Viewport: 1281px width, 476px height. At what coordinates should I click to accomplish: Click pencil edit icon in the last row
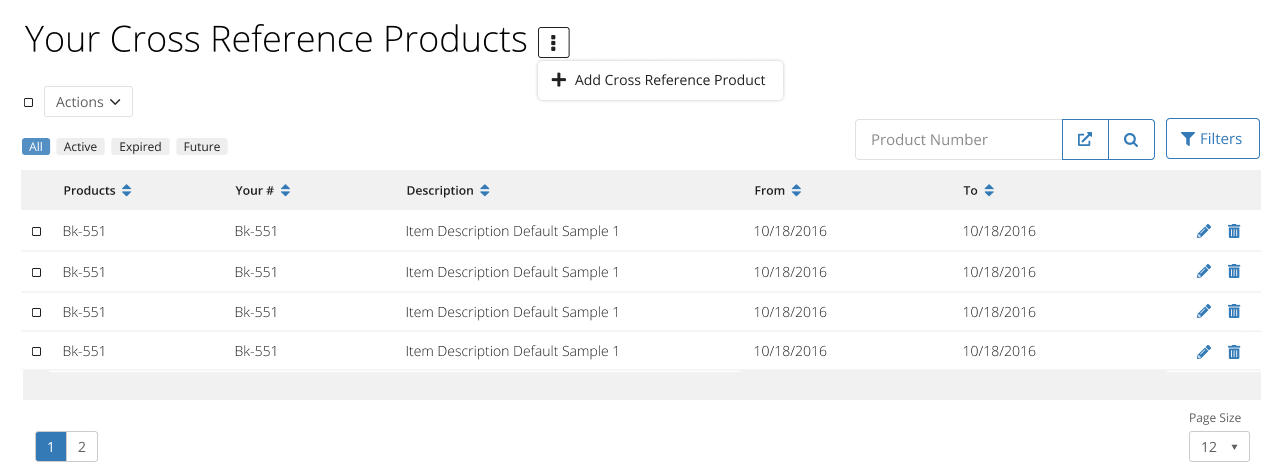[1203, 351]
